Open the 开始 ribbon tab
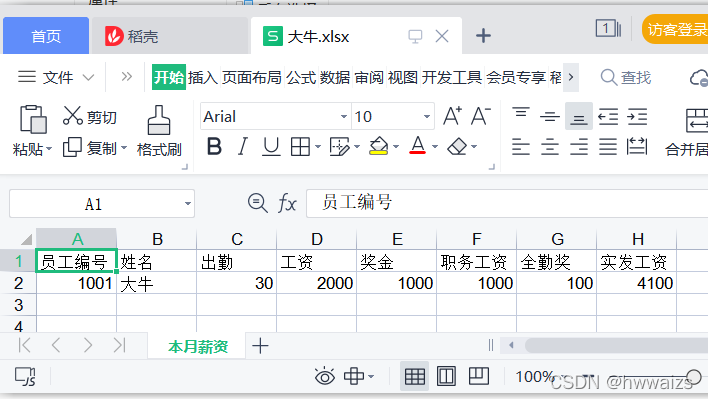The image size is (708, 399). [x=169, y=77]
